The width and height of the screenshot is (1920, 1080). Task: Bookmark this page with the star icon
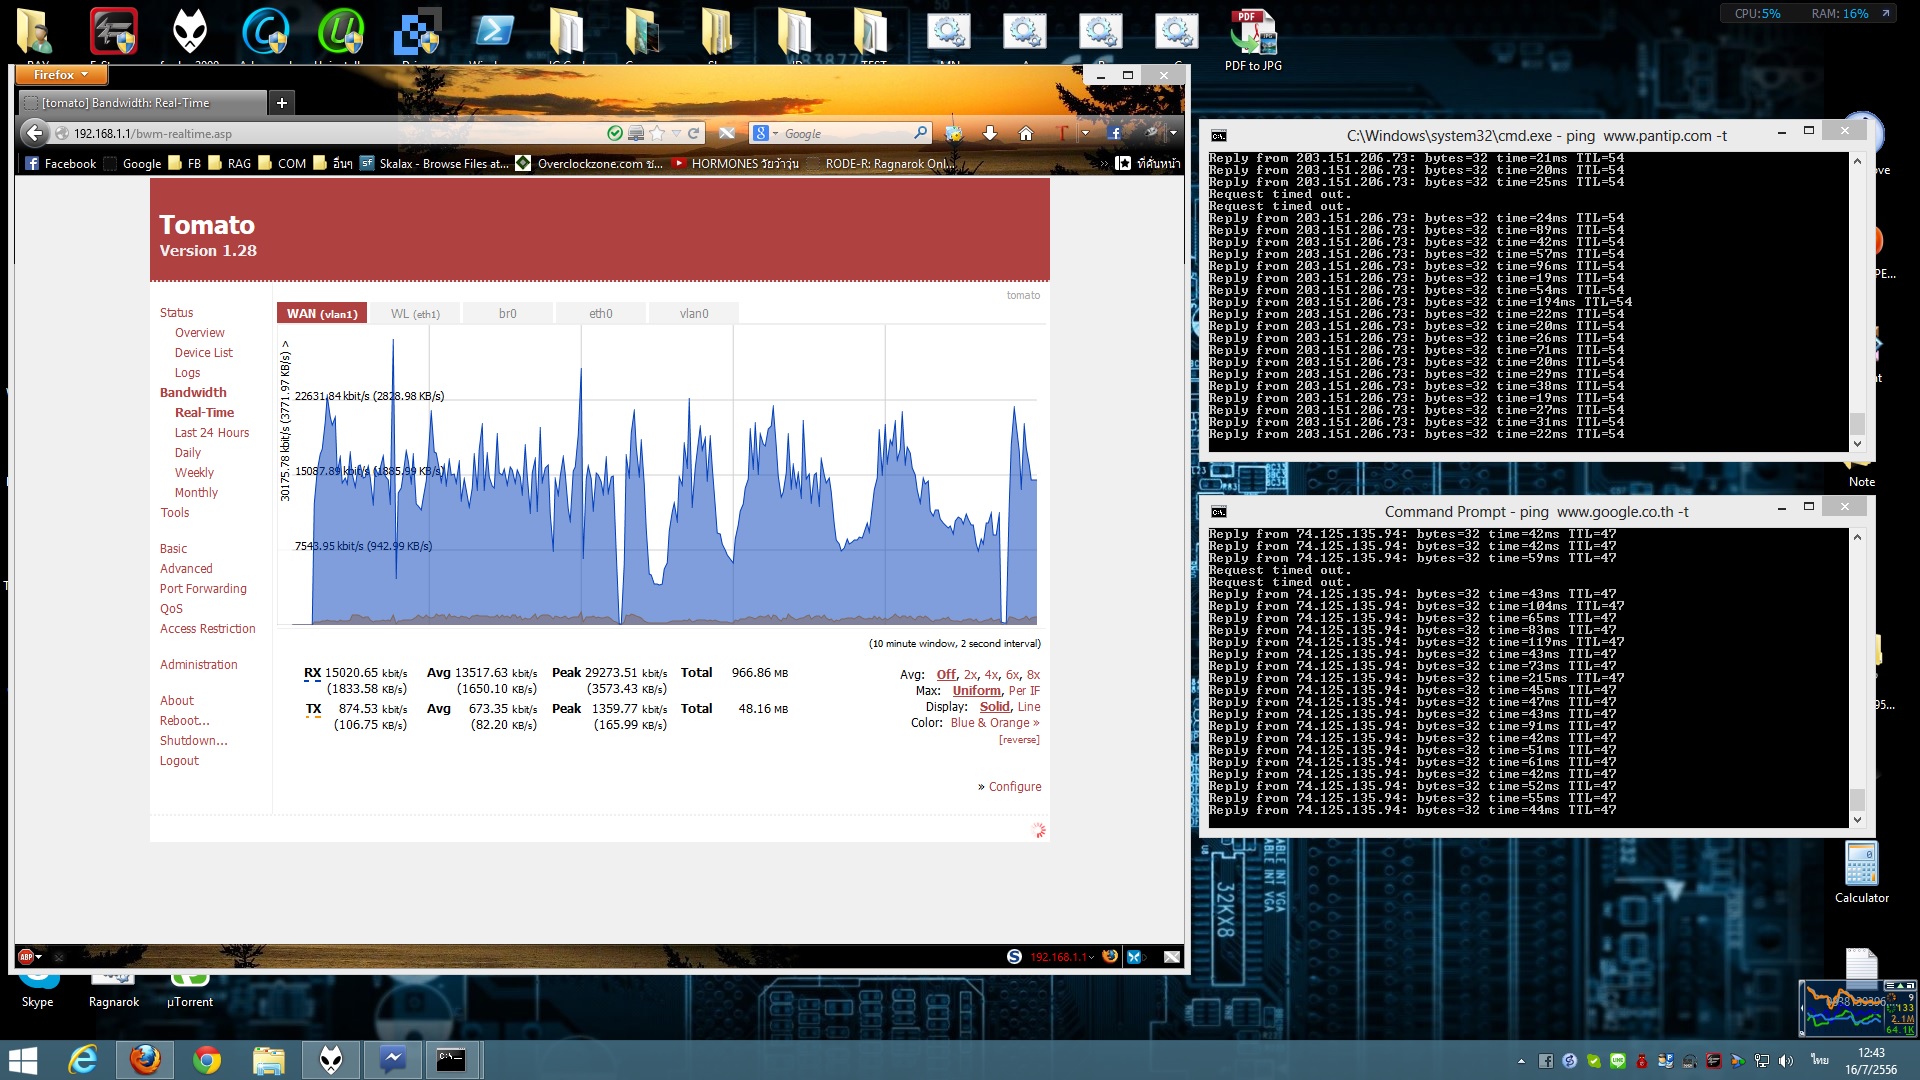click(x=657, y=133)
